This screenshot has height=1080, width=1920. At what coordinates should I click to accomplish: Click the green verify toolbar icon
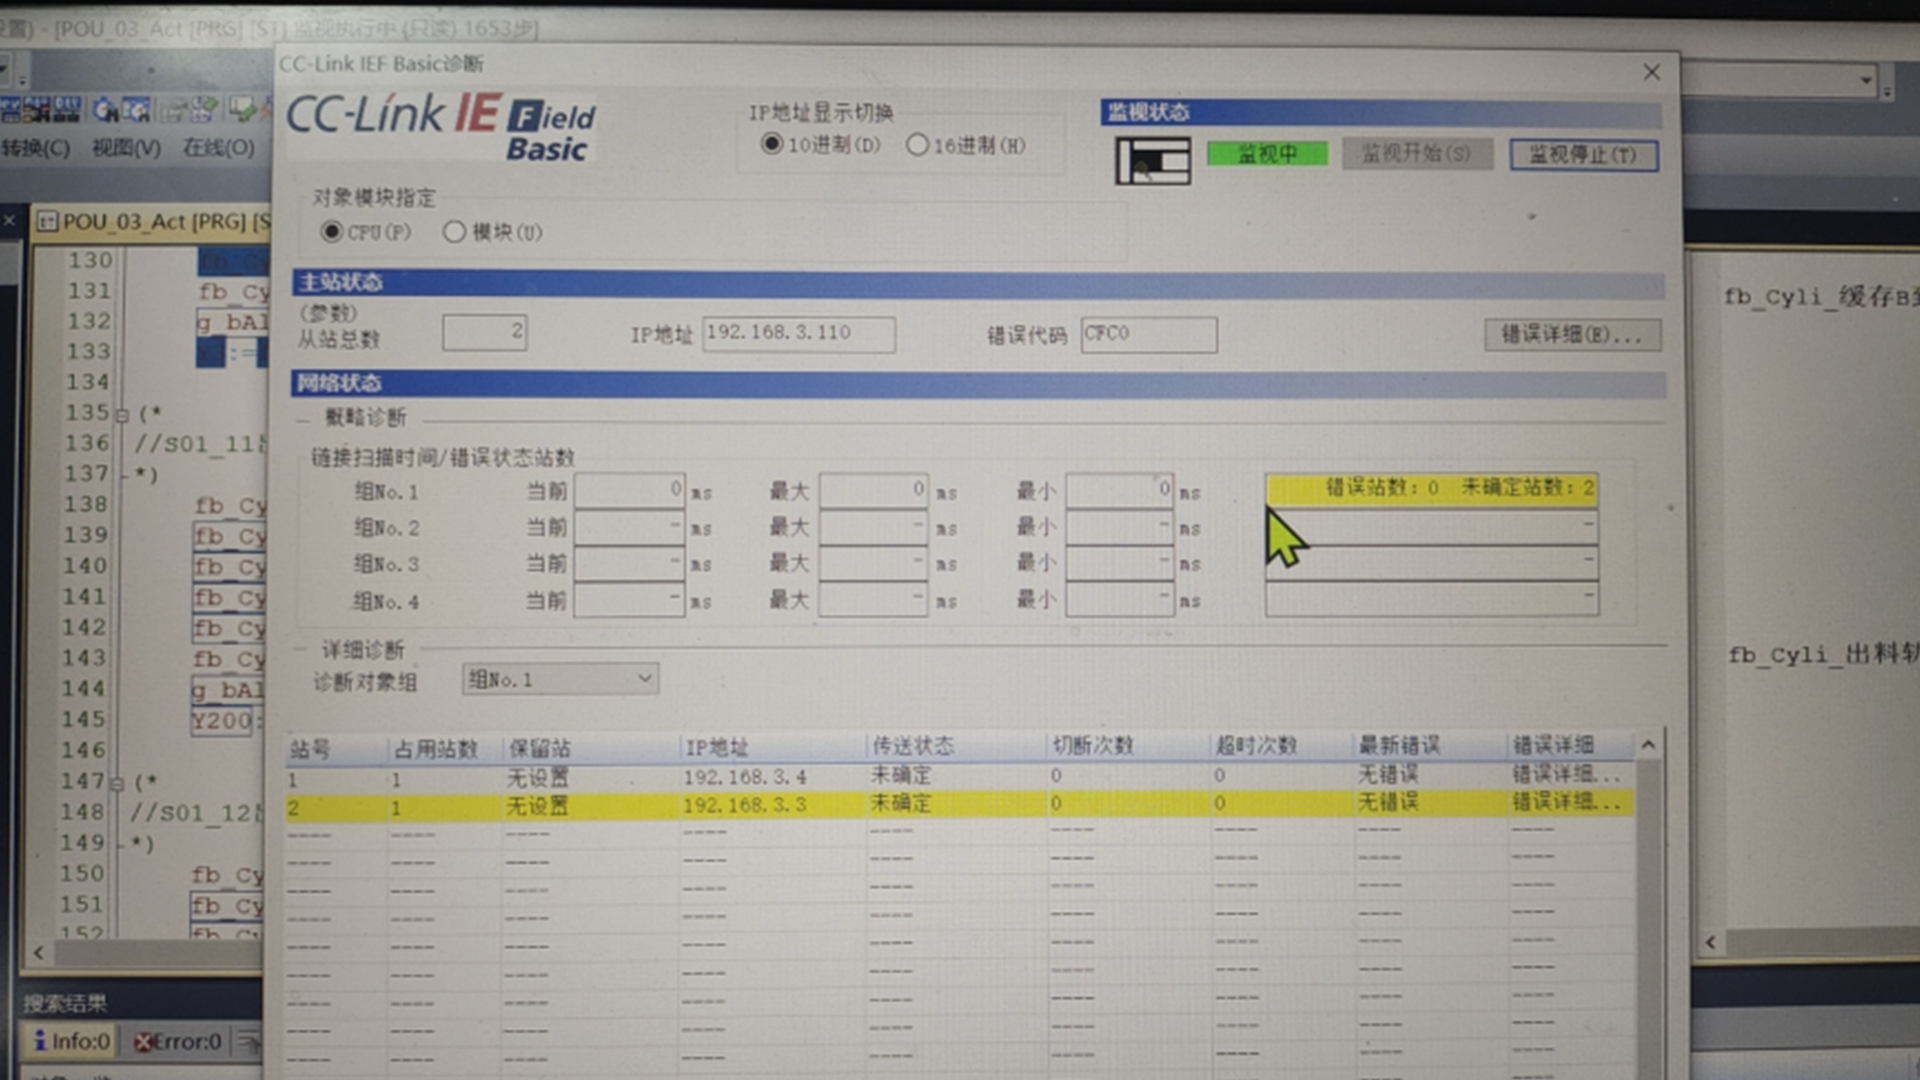click(x=242, y=110)
